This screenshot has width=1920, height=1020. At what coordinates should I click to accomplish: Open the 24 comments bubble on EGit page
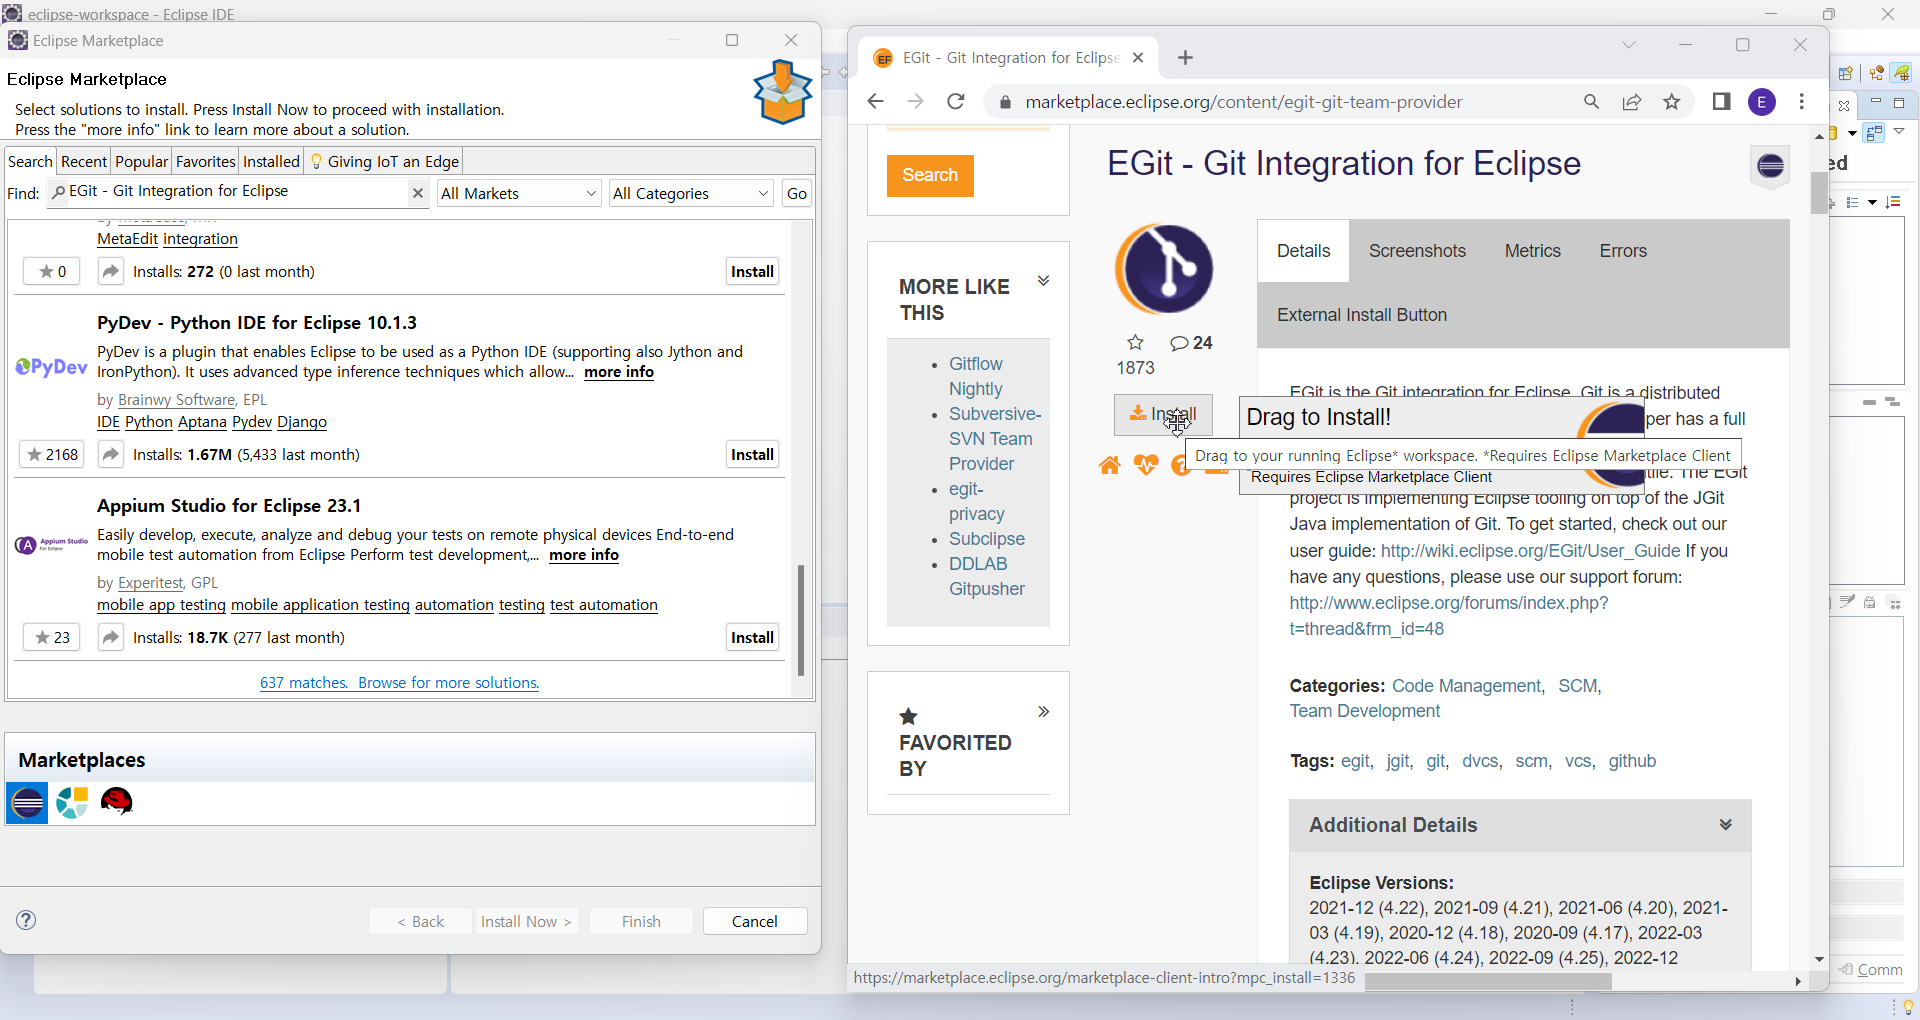coord(1191,343)
